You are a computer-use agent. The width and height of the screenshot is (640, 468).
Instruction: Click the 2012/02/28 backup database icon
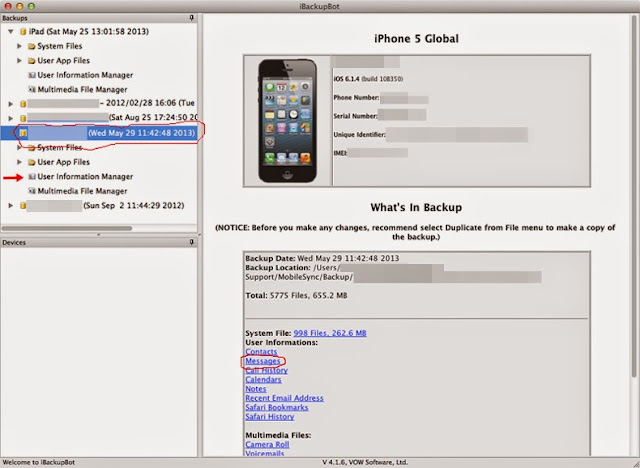pos(23,104)
